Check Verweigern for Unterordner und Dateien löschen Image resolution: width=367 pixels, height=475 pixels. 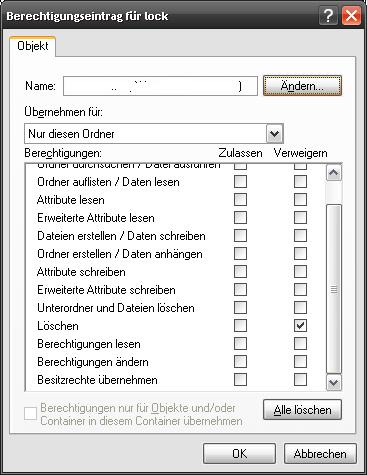(300, 308)
